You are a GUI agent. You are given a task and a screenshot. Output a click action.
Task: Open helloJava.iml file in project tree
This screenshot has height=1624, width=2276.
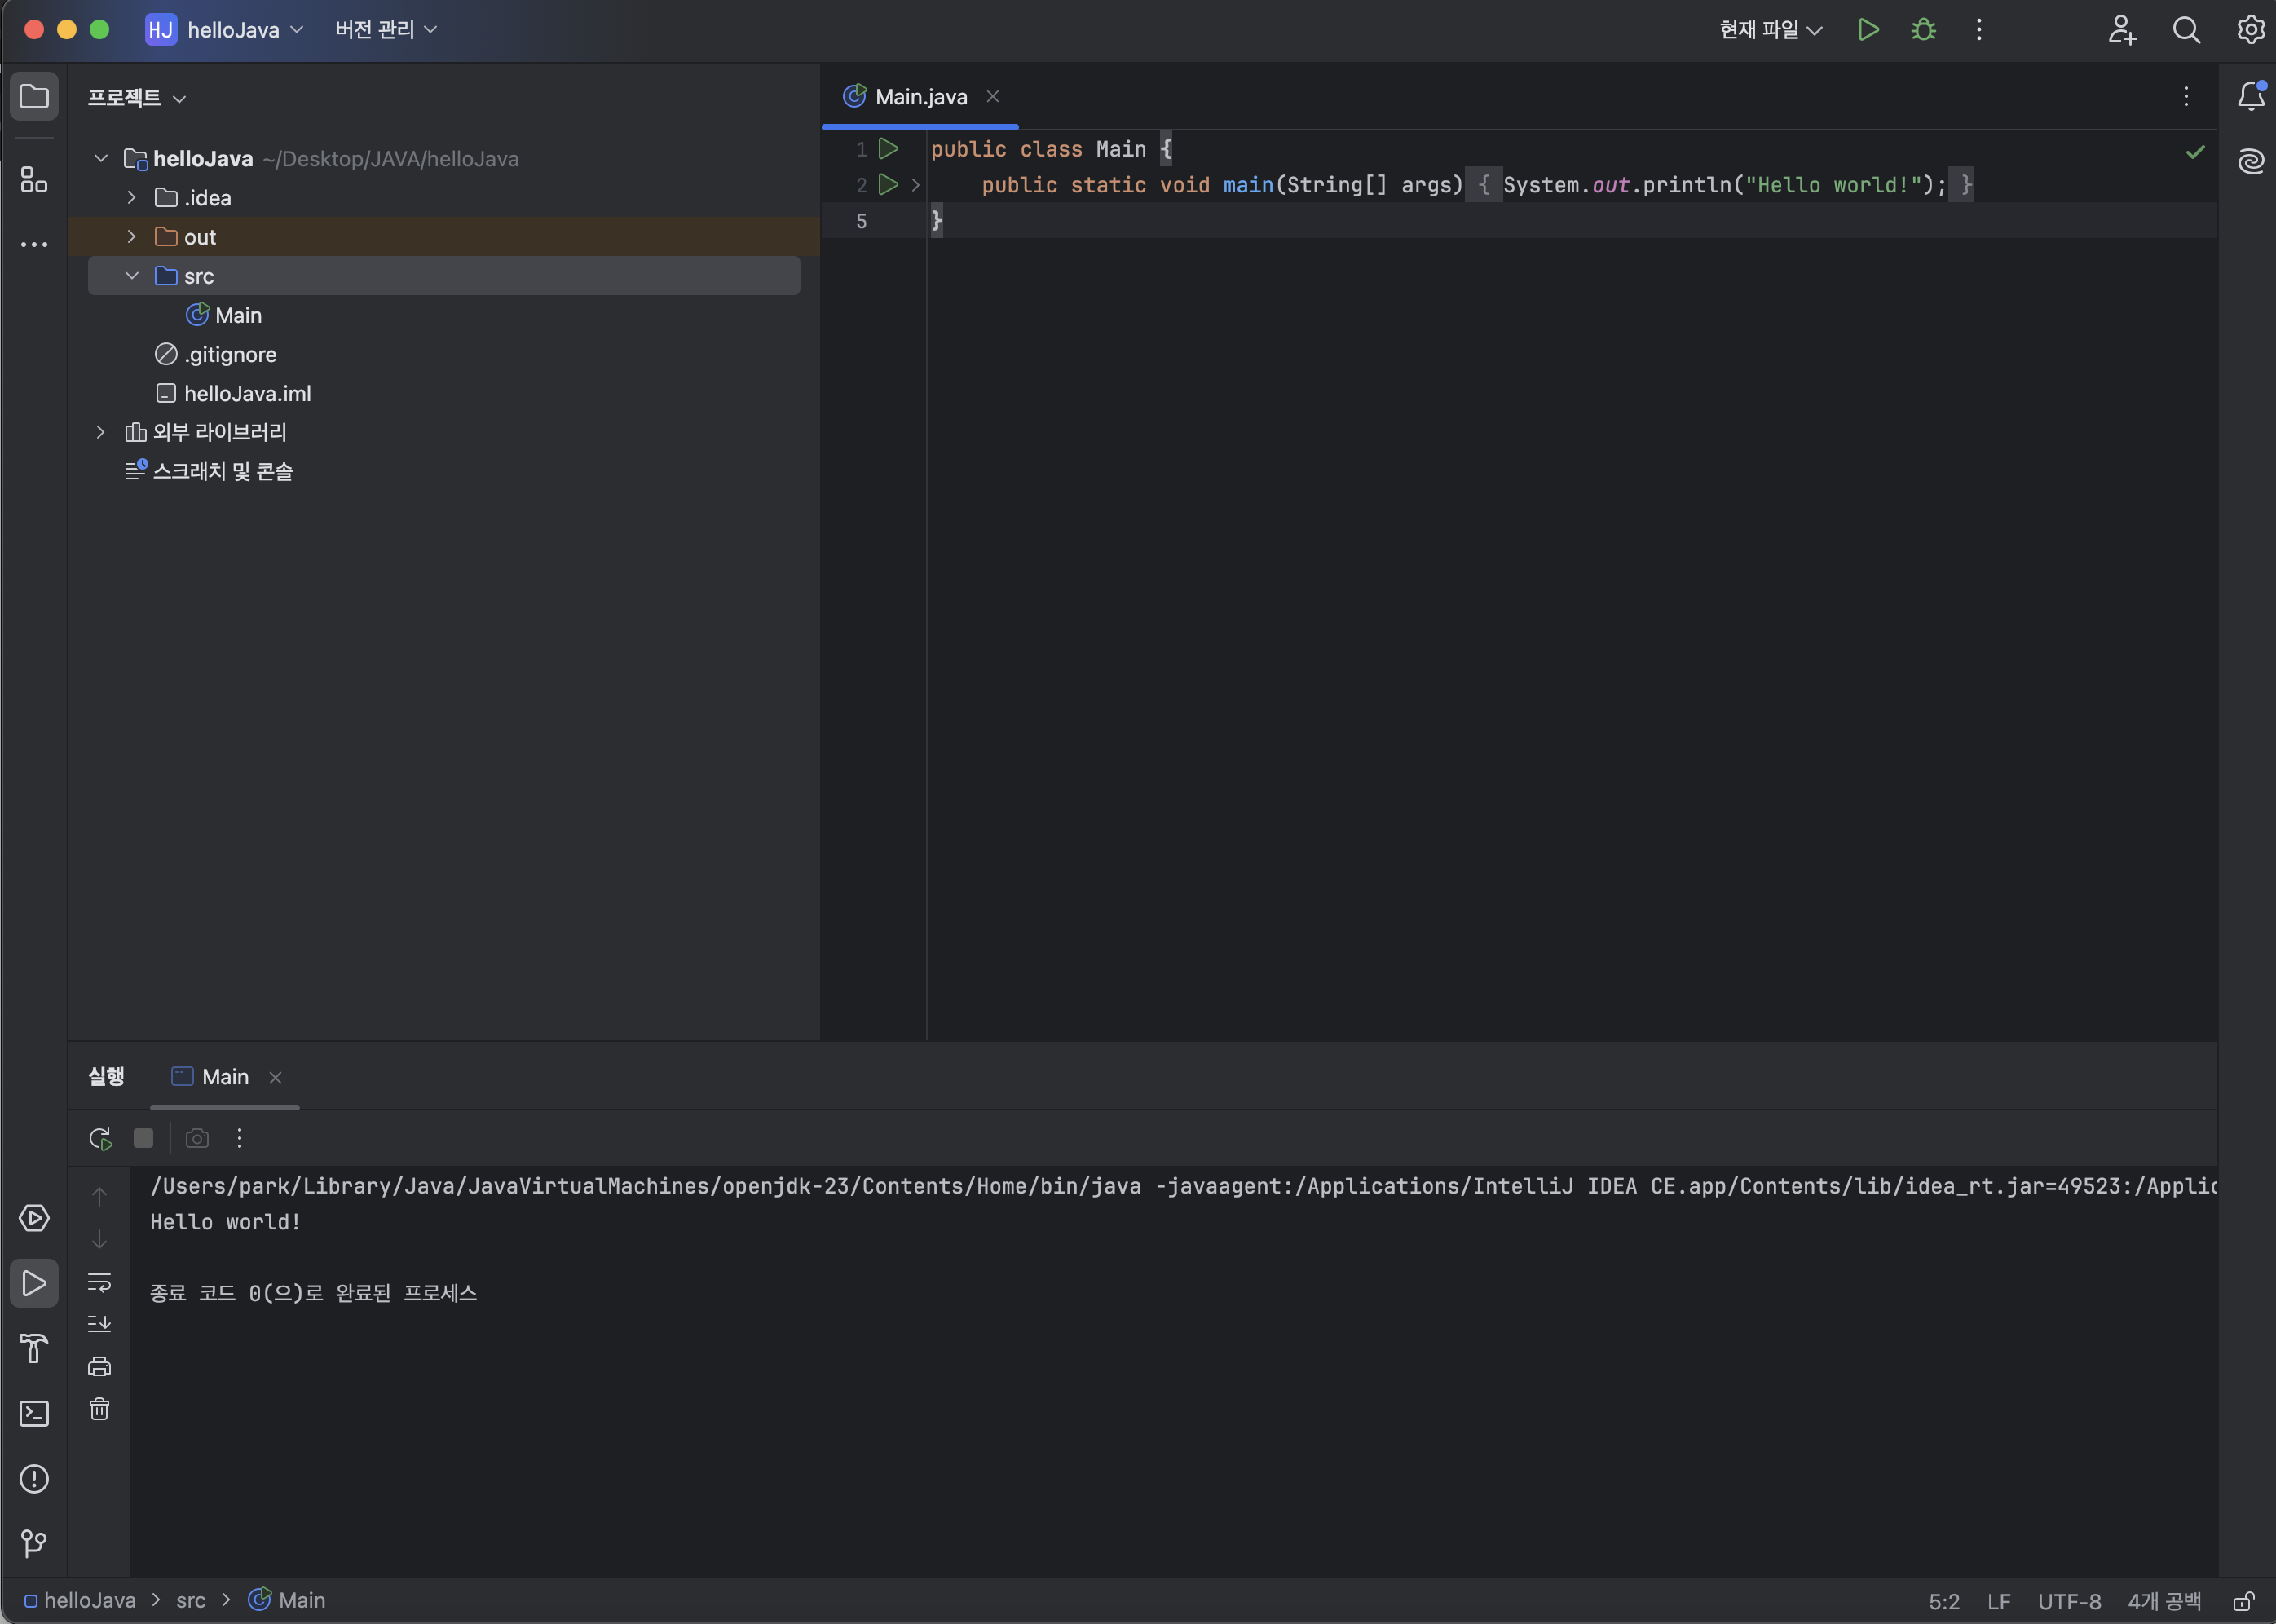tap(247, 394)
